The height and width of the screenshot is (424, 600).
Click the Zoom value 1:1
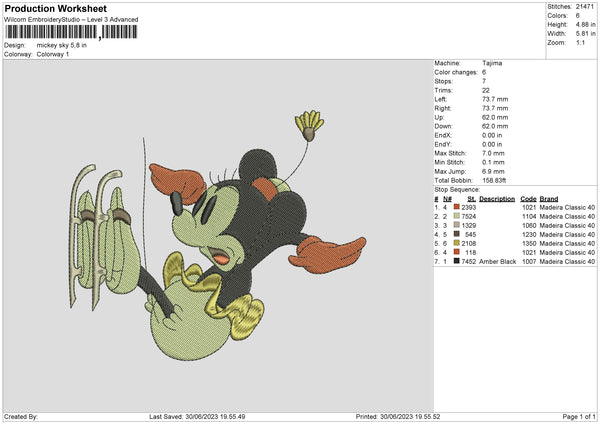(x=580, y=43)
